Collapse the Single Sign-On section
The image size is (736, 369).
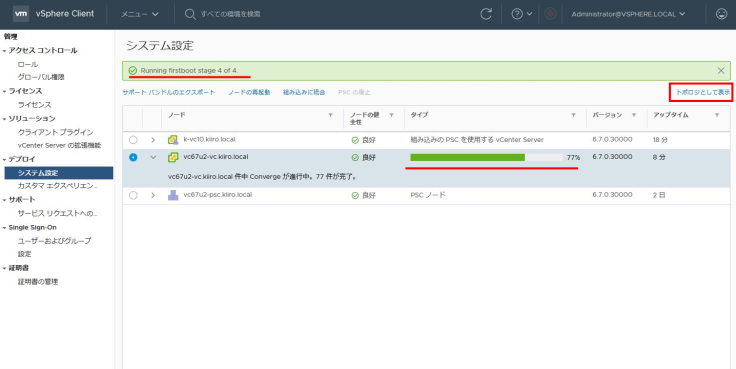4,228
